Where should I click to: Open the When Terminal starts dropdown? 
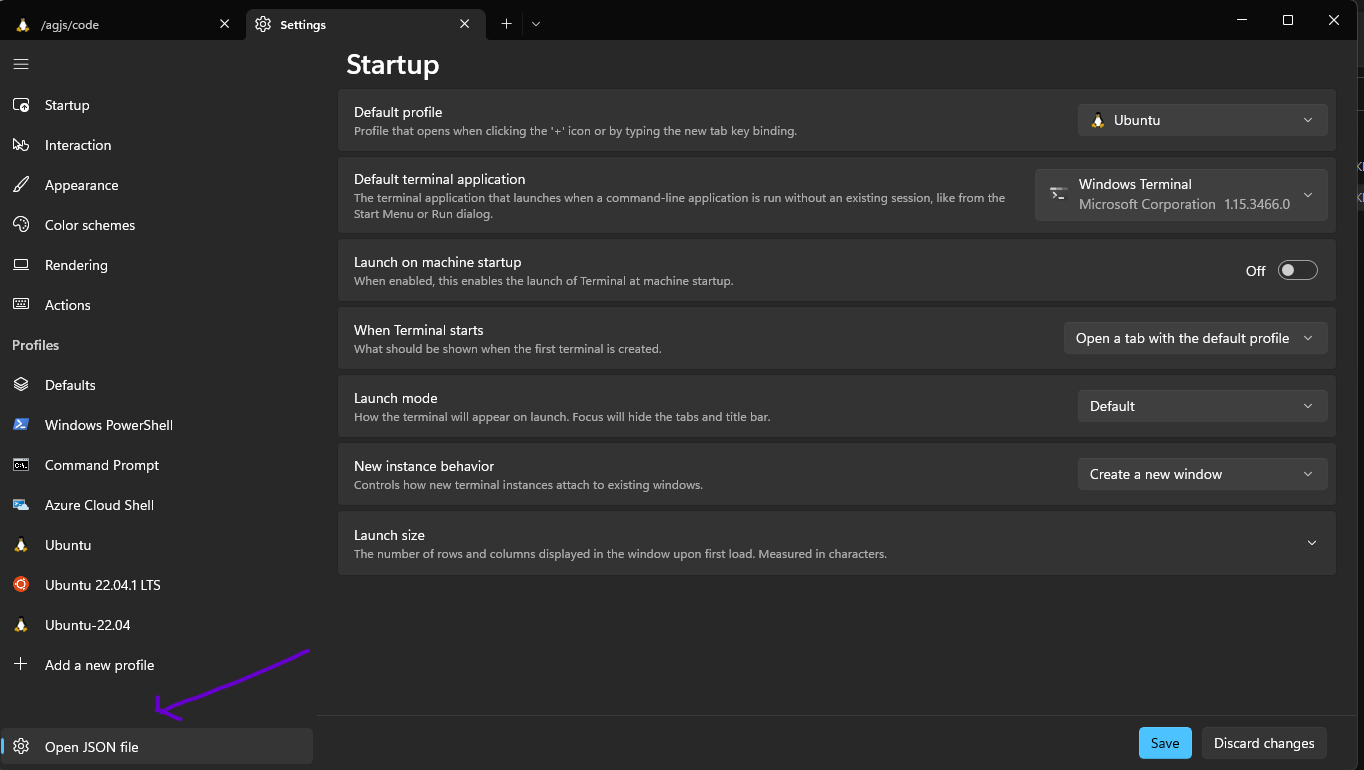[1195, 338]
